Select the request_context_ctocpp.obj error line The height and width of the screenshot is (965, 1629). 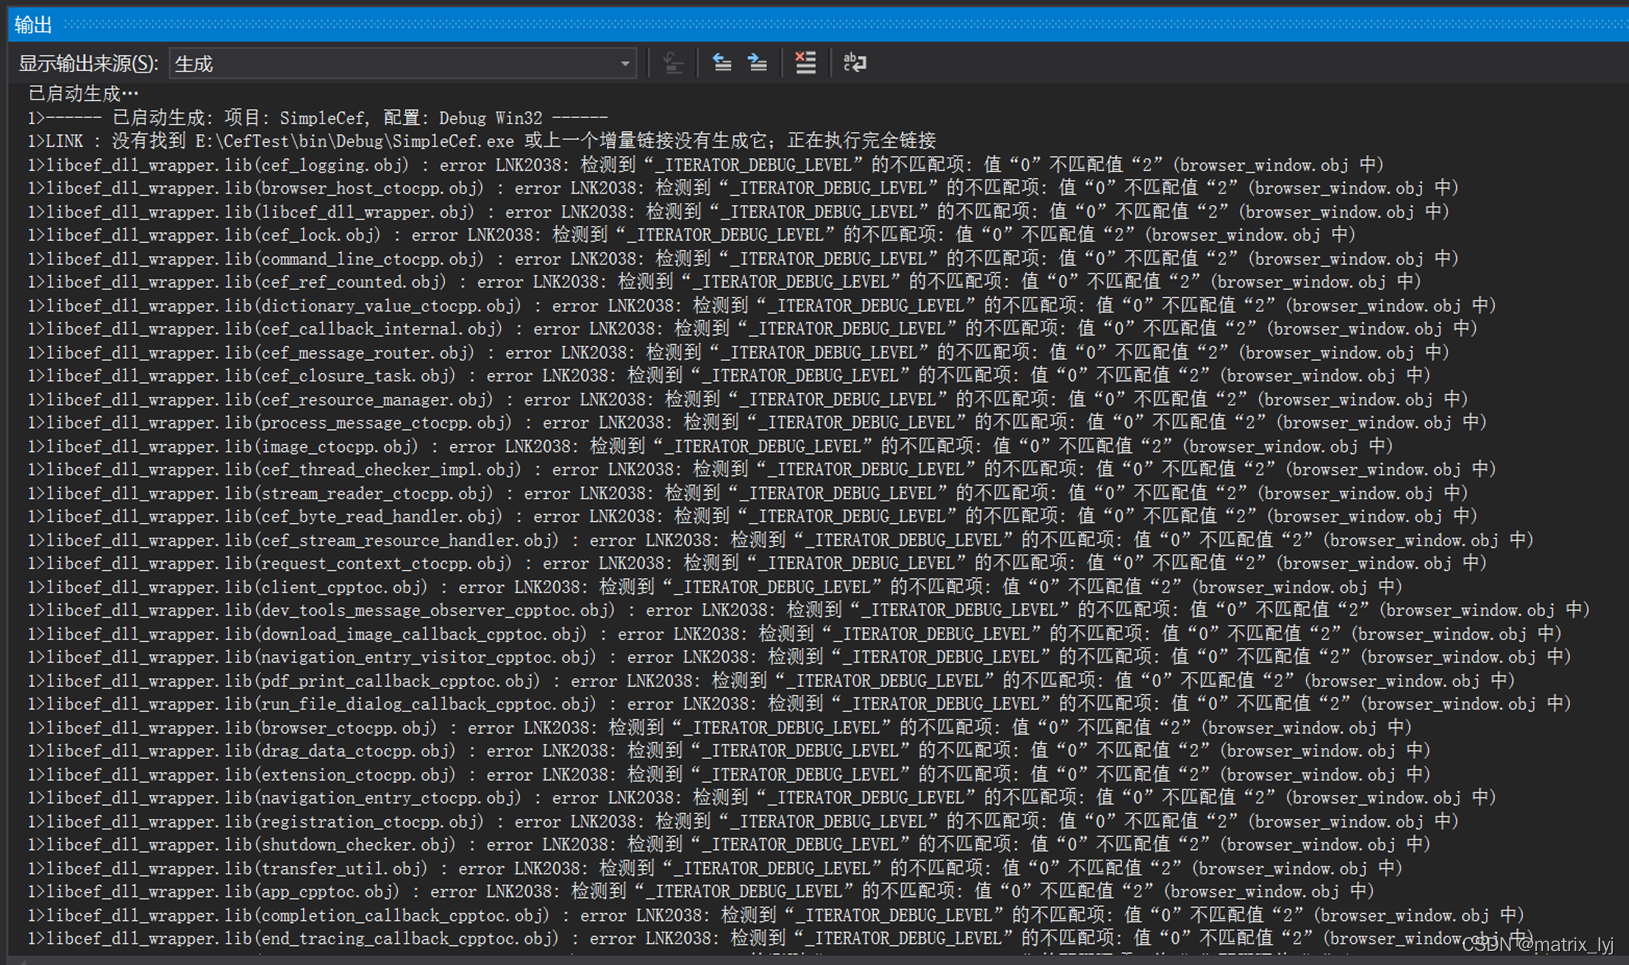[758, 564]
